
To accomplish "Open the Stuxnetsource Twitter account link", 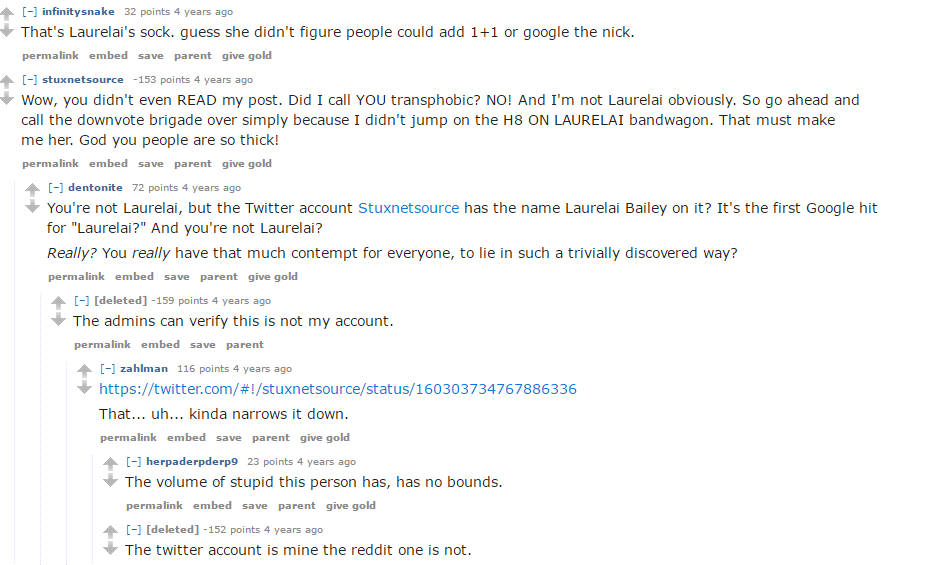I will tap(409, 208).
